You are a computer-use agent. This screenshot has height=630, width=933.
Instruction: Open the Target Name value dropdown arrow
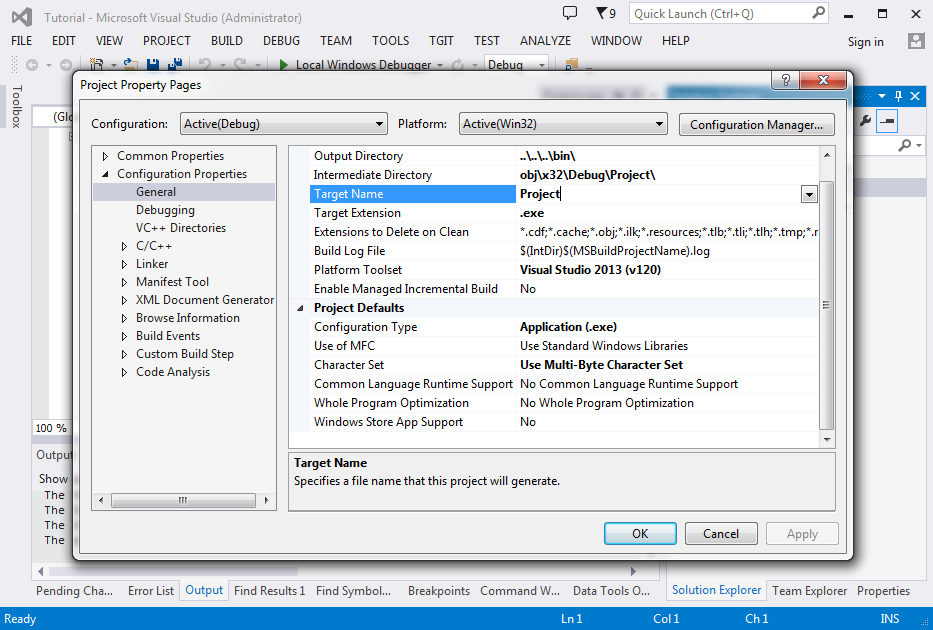[x=809, y=194]
